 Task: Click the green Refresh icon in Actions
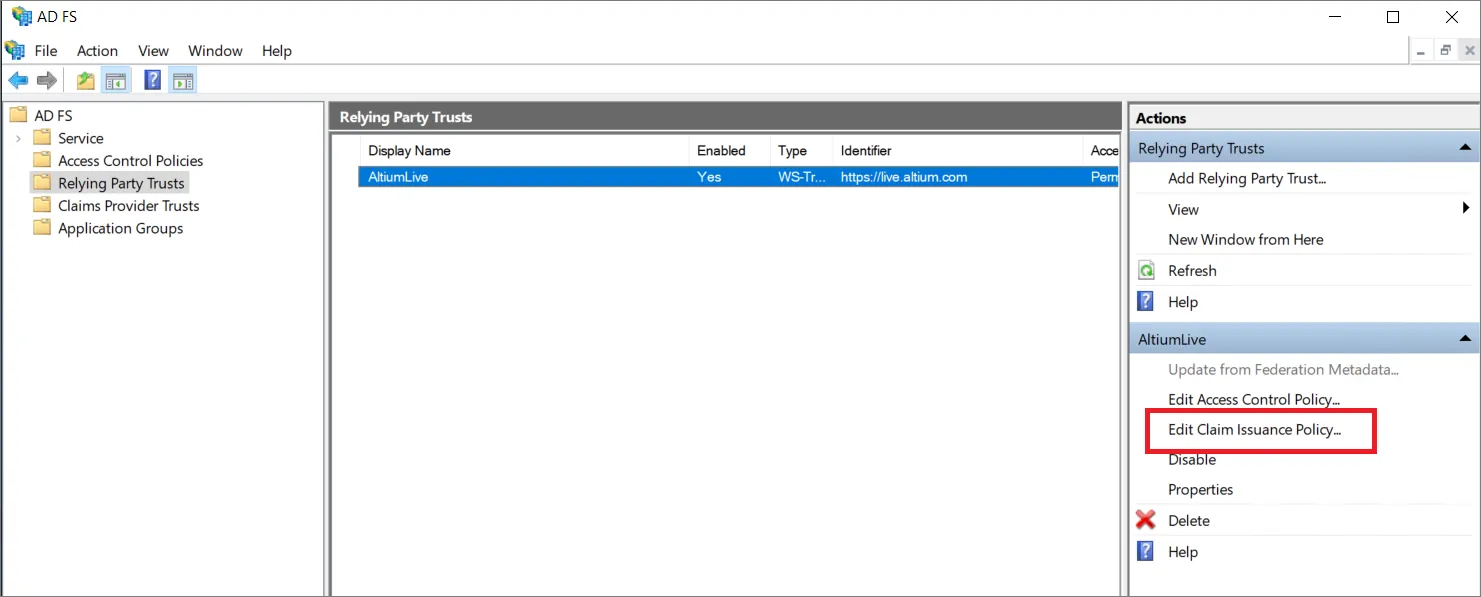(x=1147, y=270)
